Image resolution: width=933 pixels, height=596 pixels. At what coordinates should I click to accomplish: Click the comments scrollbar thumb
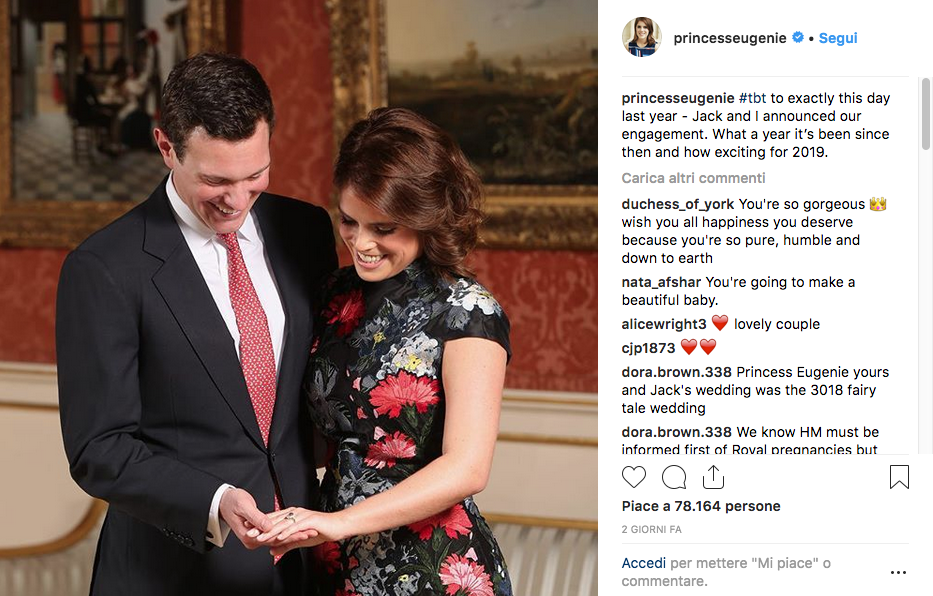click(925, 114)
